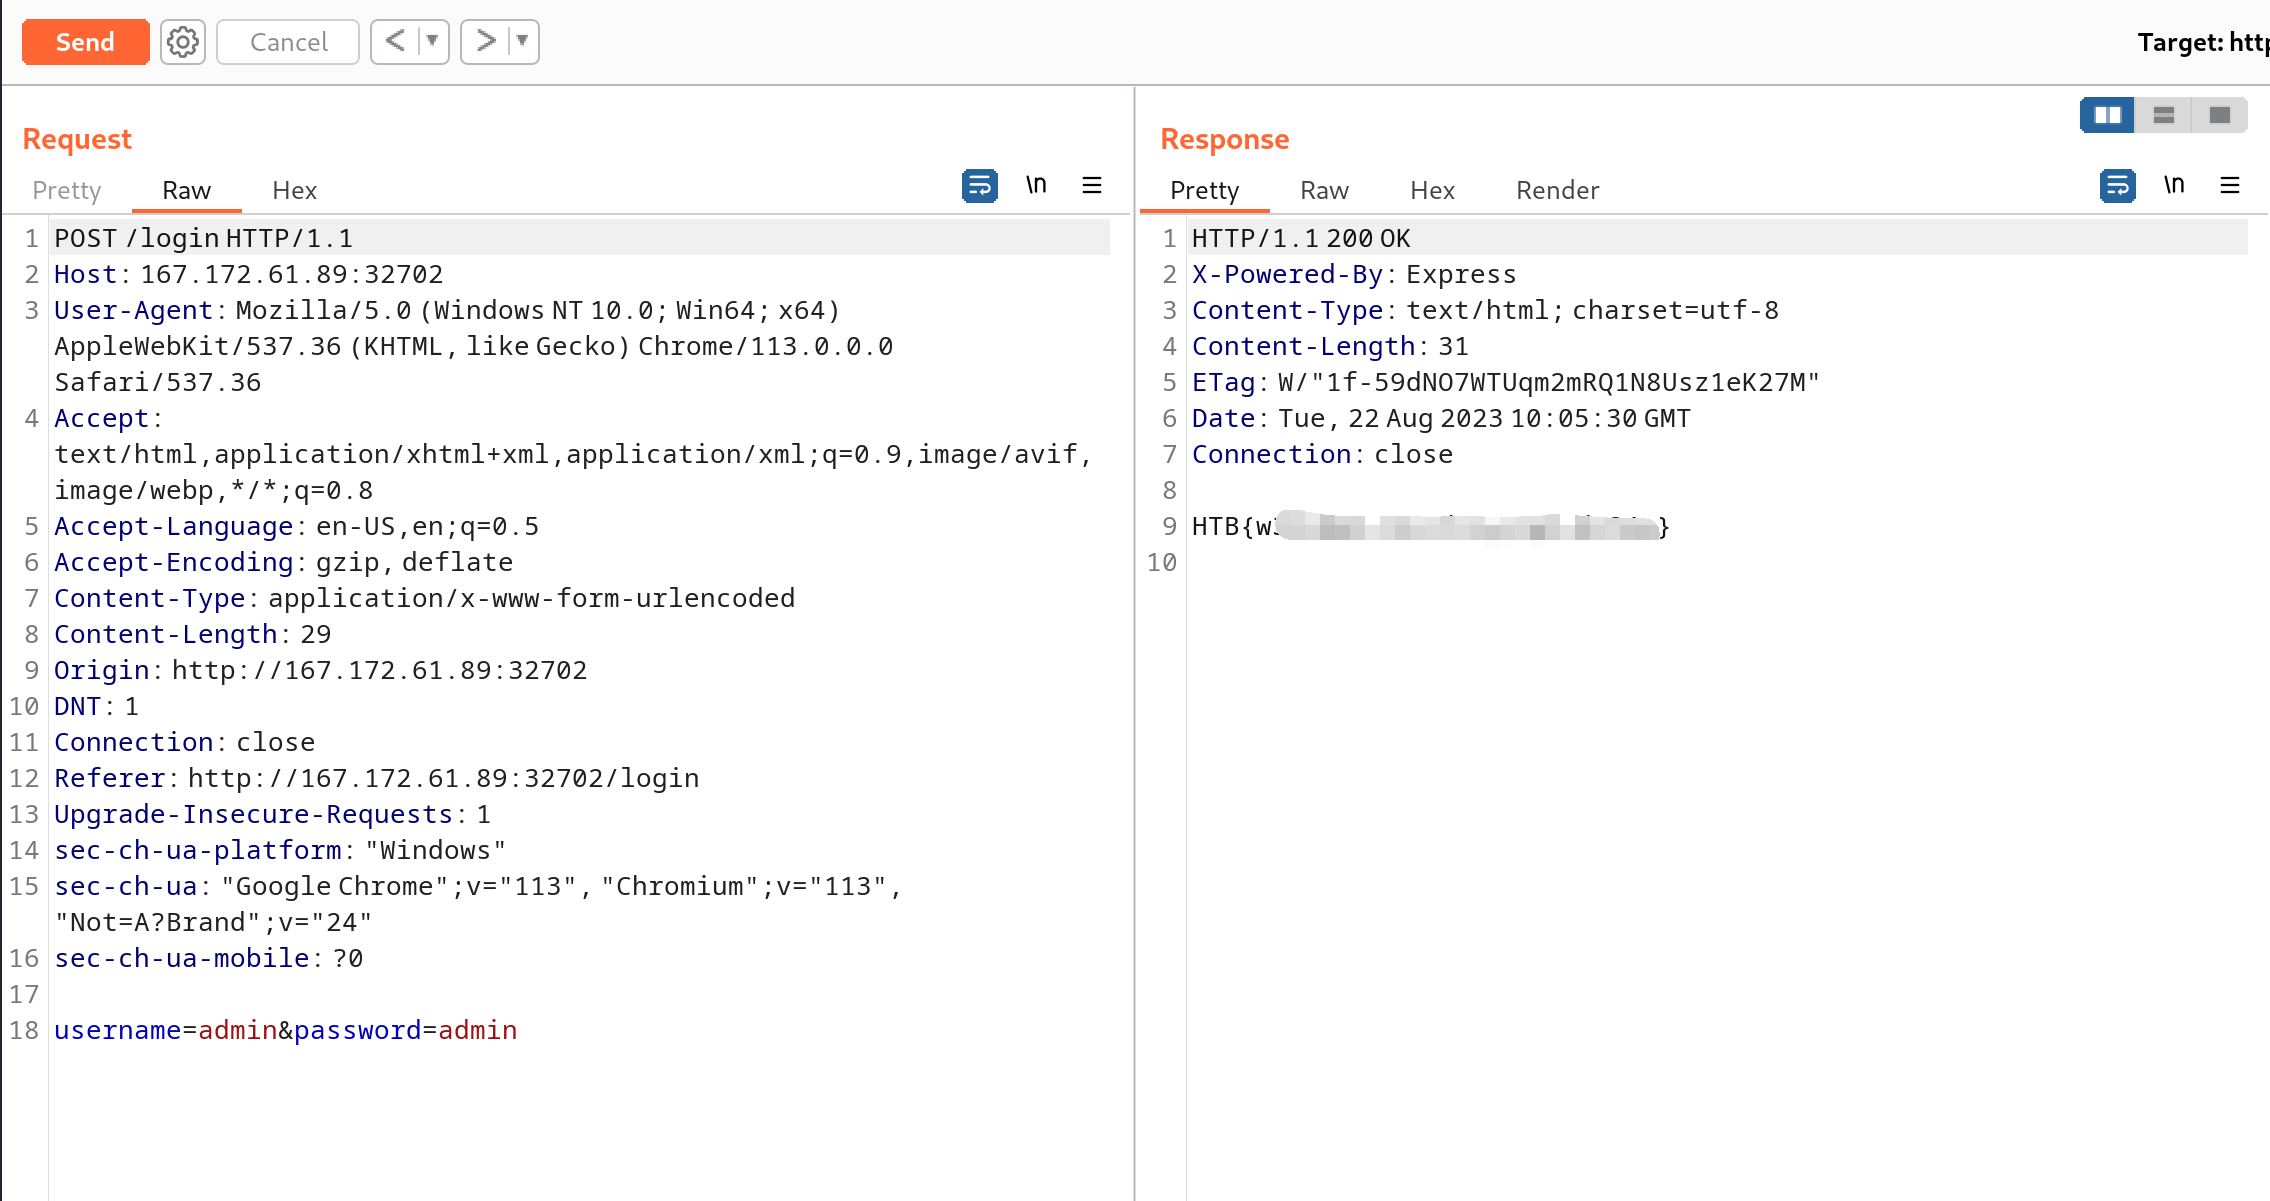
Task: Click the Cancel button
Action: tap(288, 42)
